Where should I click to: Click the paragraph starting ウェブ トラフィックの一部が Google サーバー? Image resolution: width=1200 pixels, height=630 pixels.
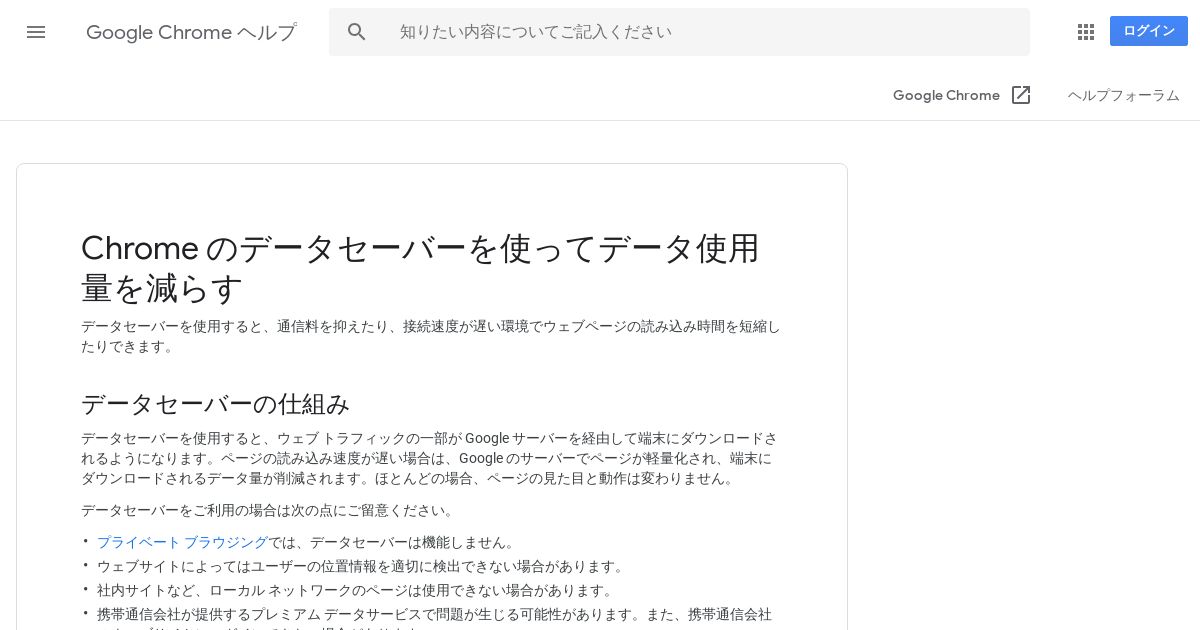point(429,458)
